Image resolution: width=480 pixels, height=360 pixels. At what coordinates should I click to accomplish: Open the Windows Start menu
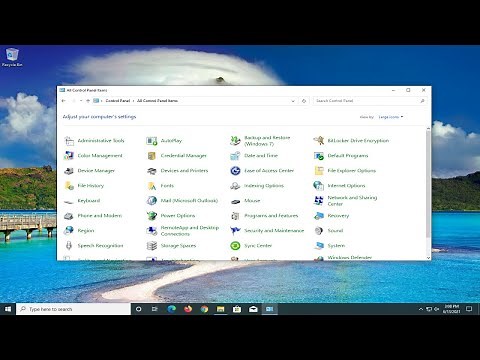click(x=8, y=309)
